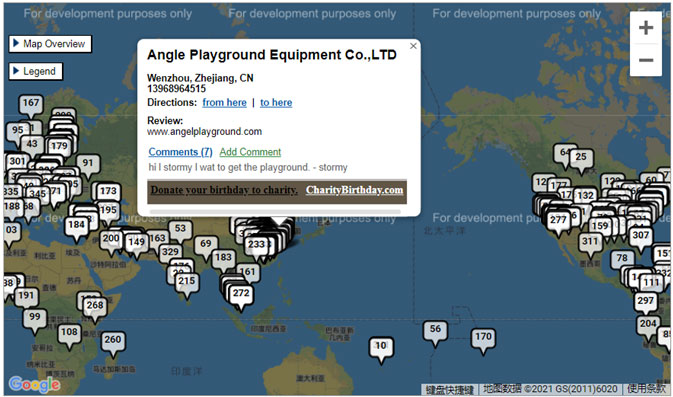Zoom in with the plus button

646,27
